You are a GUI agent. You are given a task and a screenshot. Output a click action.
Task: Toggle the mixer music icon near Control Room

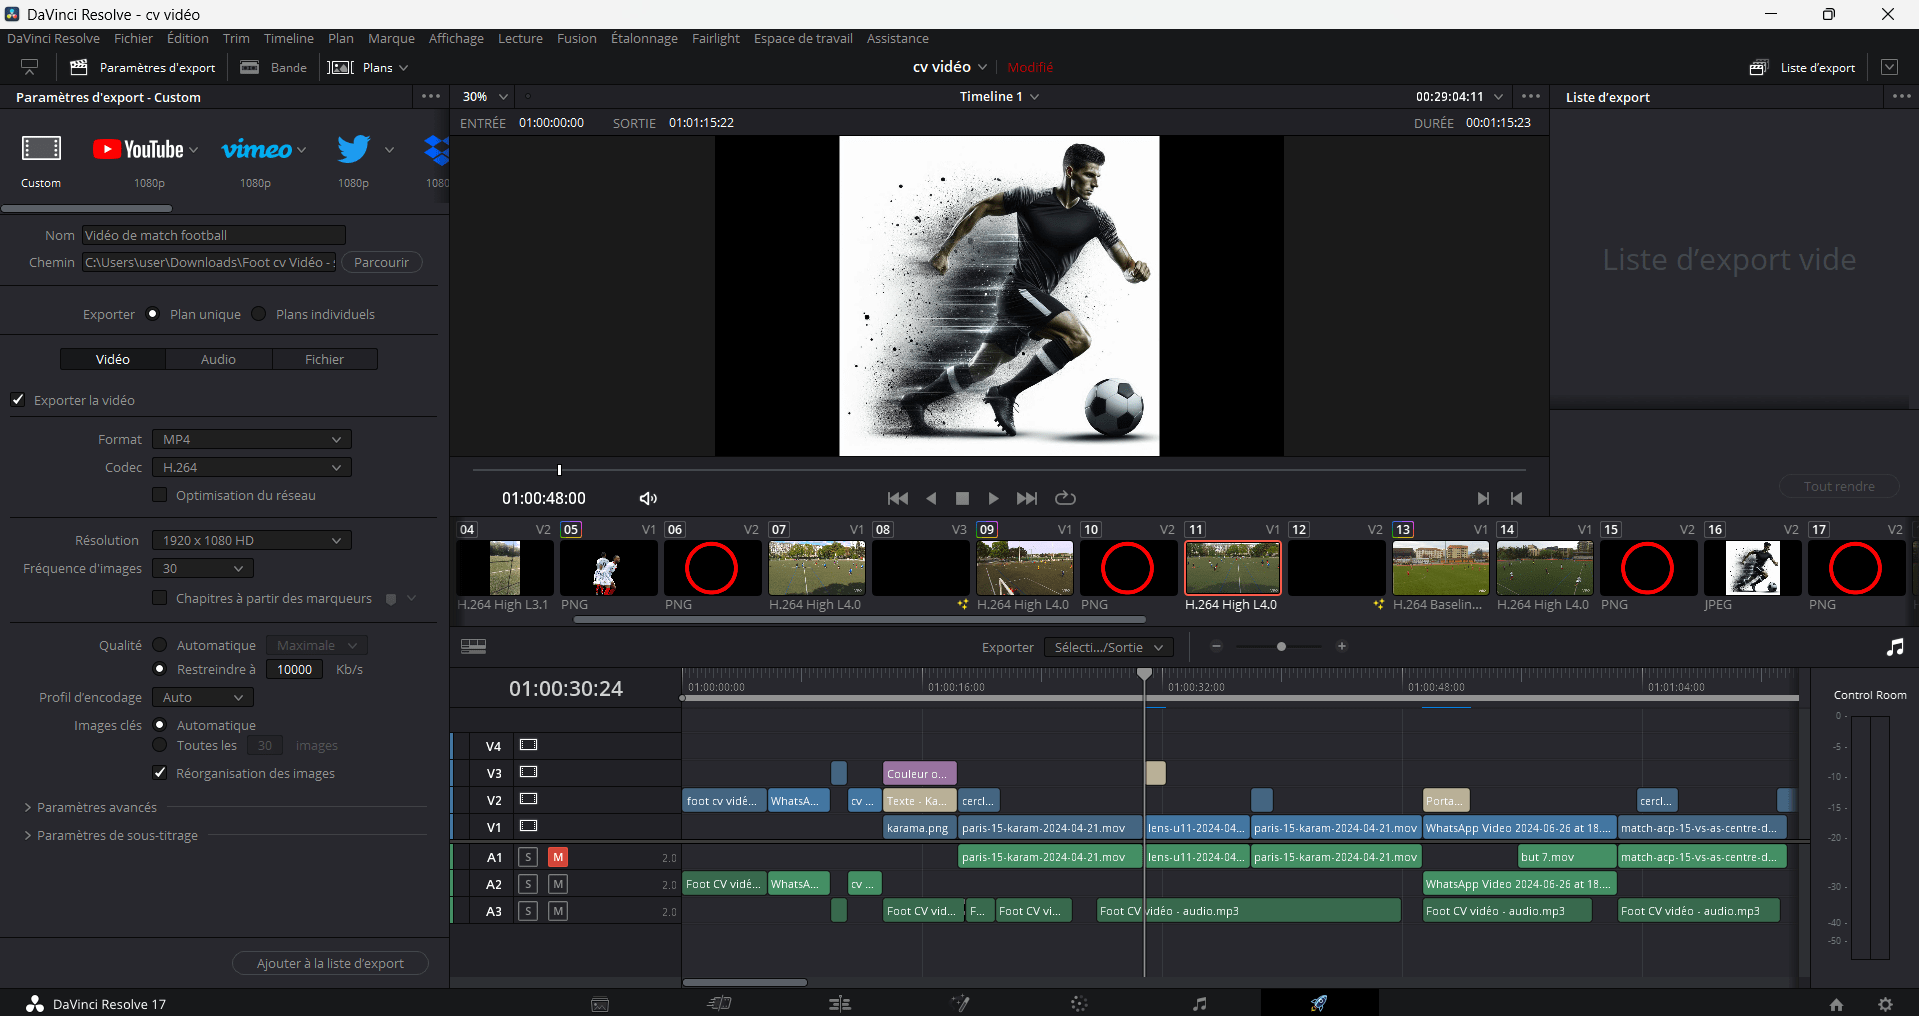tap(1894, 648)
